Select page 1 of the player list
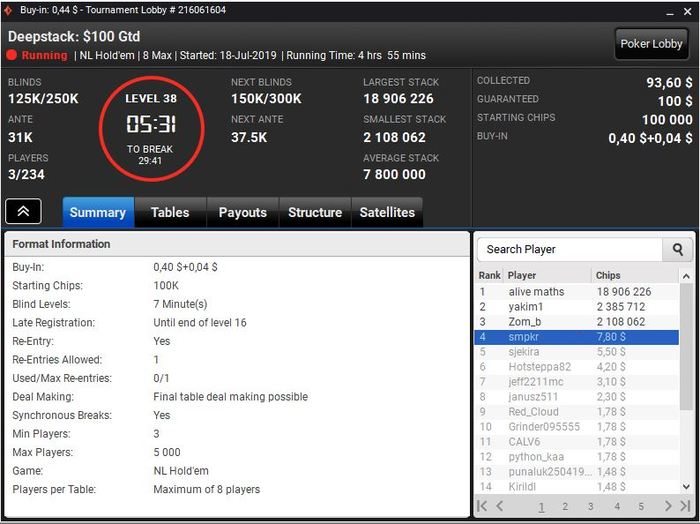The height and width of the screenshot is (524, 700). (x=541, y=507)
